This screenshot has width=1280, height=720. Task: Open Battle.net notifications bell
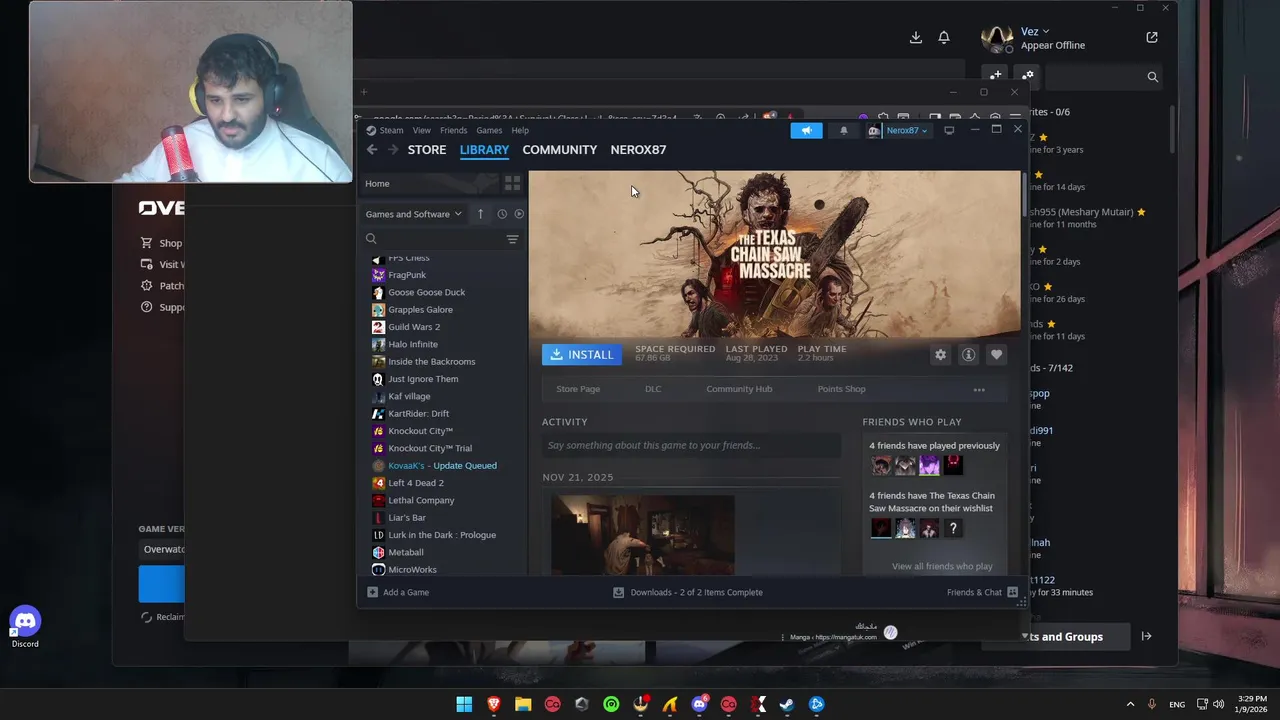click(943, 37)
